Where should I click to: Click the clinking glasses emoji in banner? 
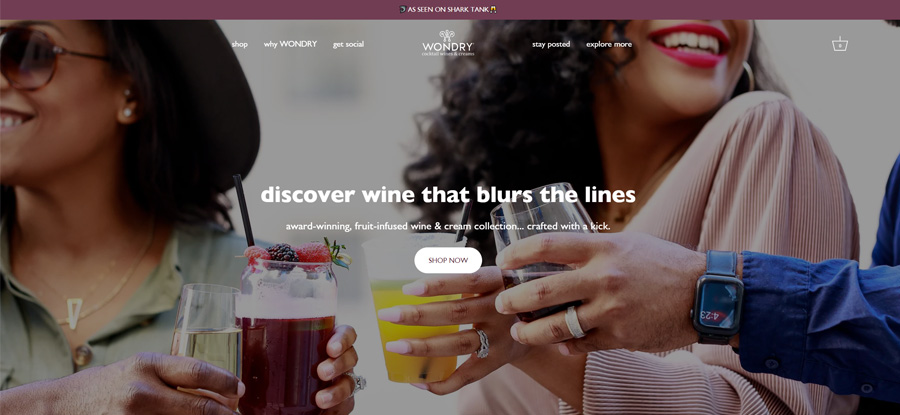tap(493, 10)
